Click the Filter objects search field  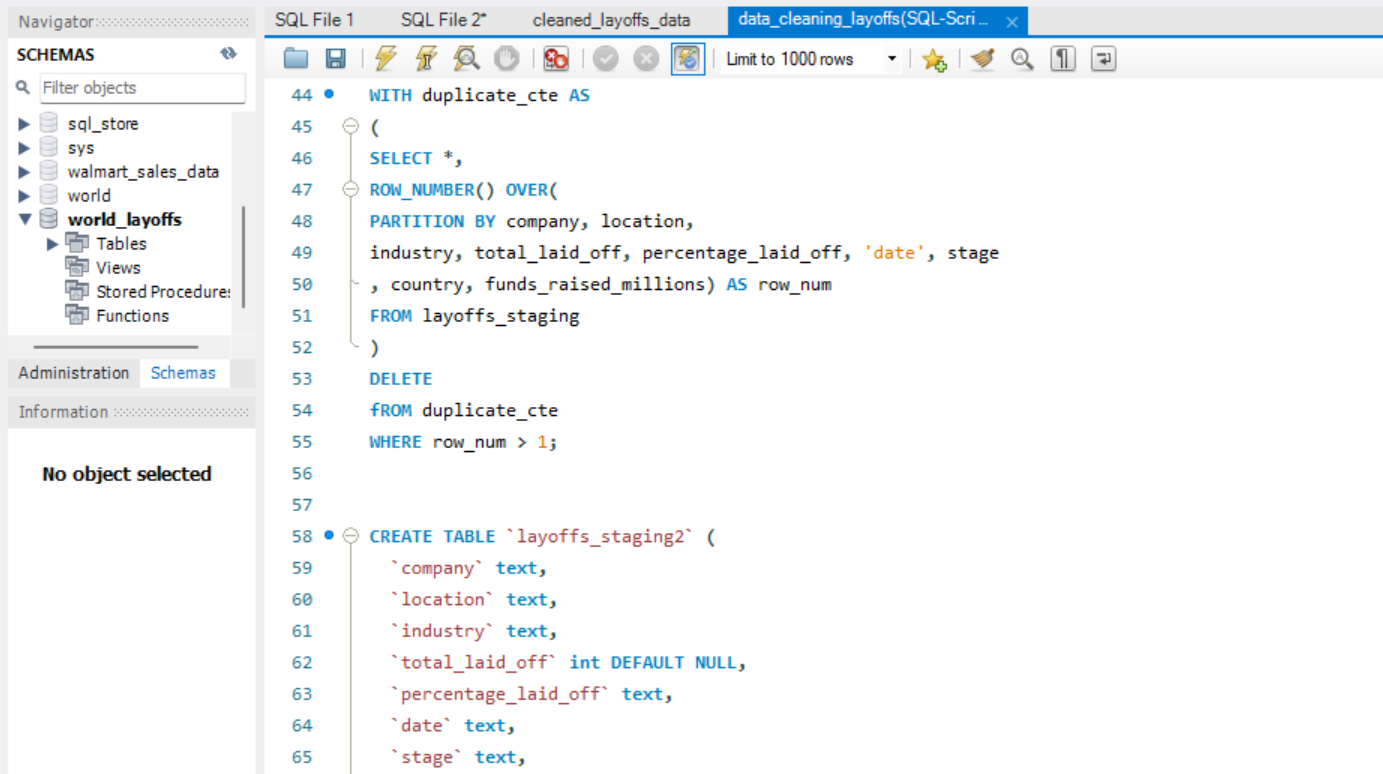pos(142,88)
